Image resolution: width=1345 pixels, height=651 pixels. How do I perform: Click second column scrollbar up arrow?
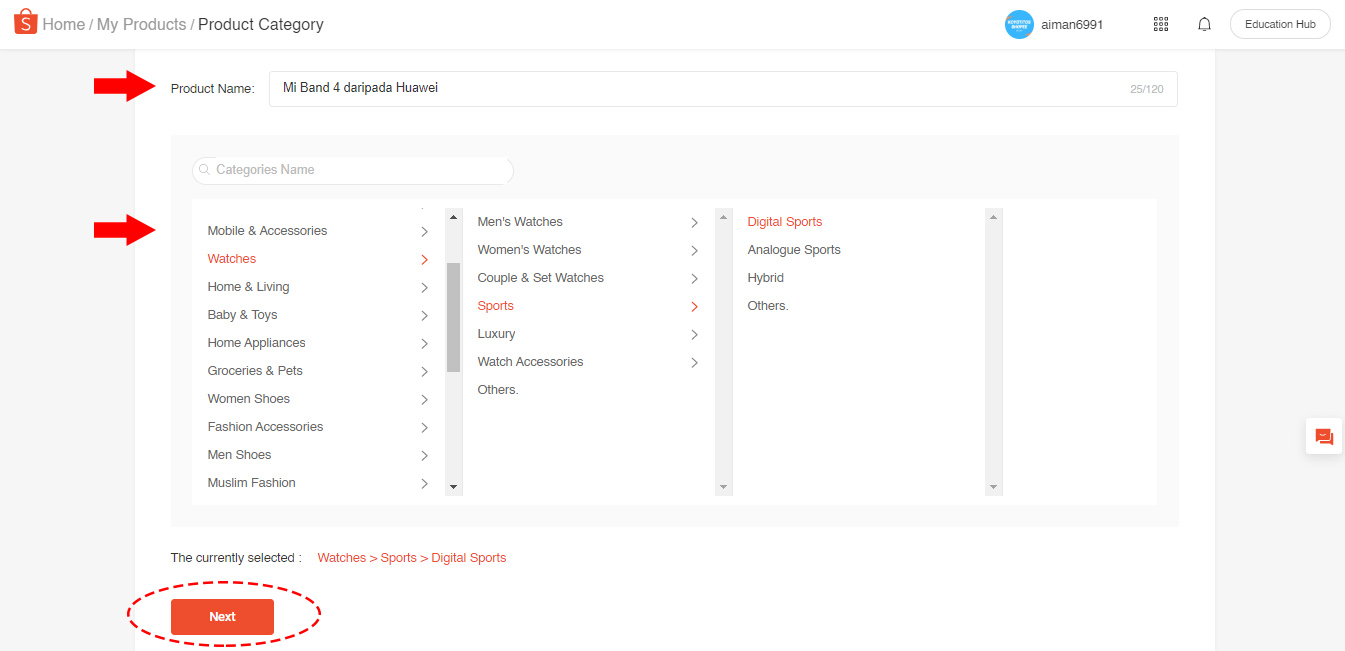[724, 216]
